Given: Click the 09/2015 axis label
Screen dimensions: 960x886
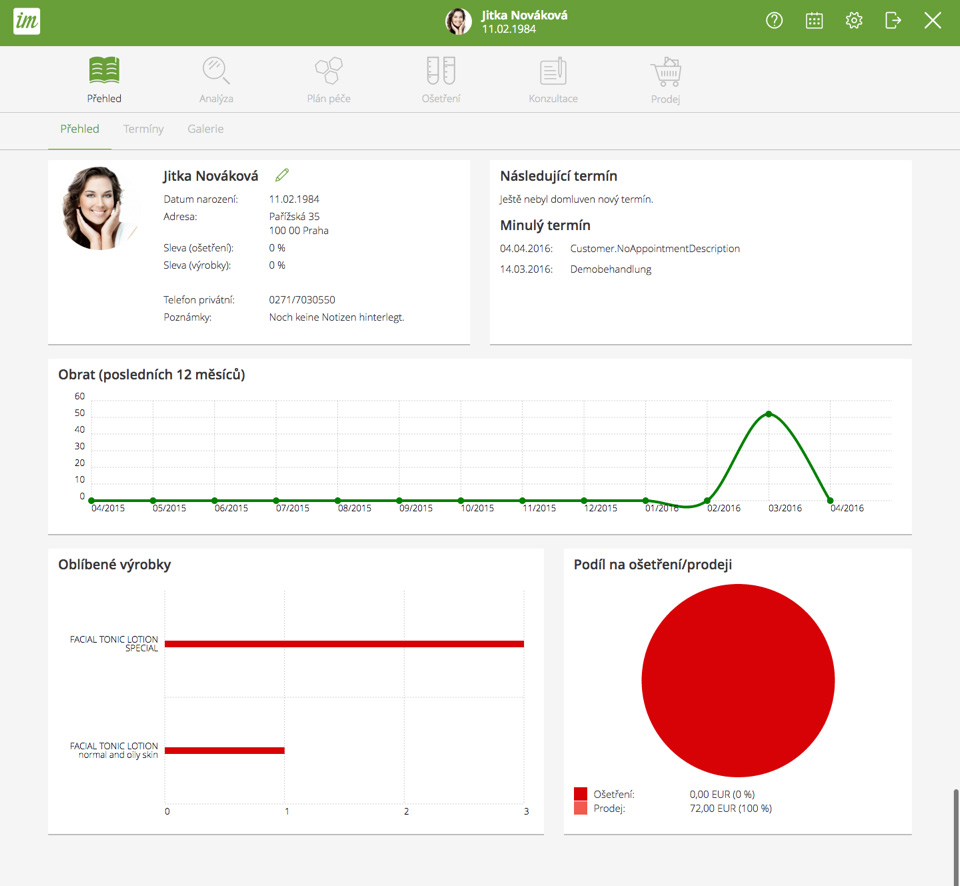Looking at the screenshot, I should 416,508.
